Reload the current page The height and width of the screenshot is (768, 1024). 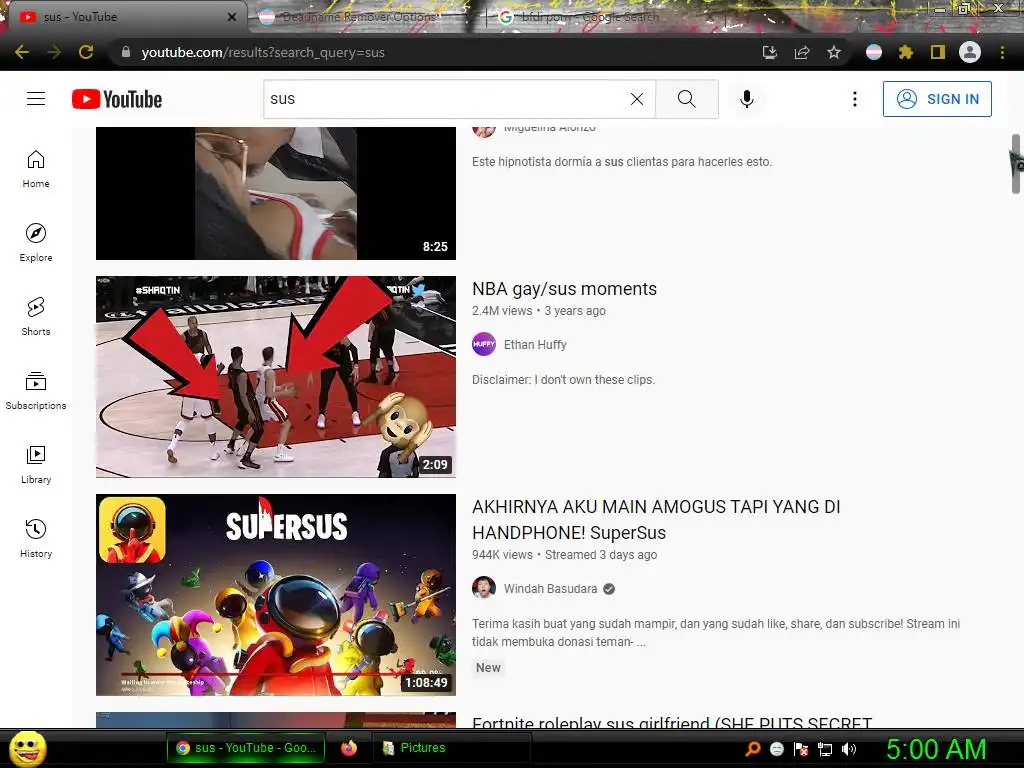tap(86, 52)
